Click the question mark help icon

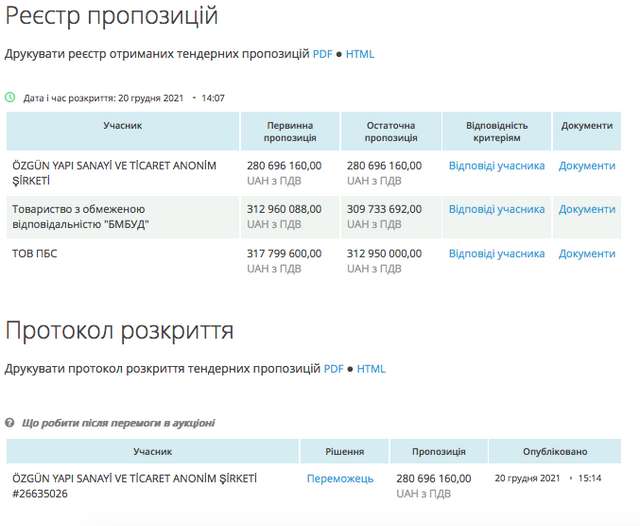[x=11, y=423]
